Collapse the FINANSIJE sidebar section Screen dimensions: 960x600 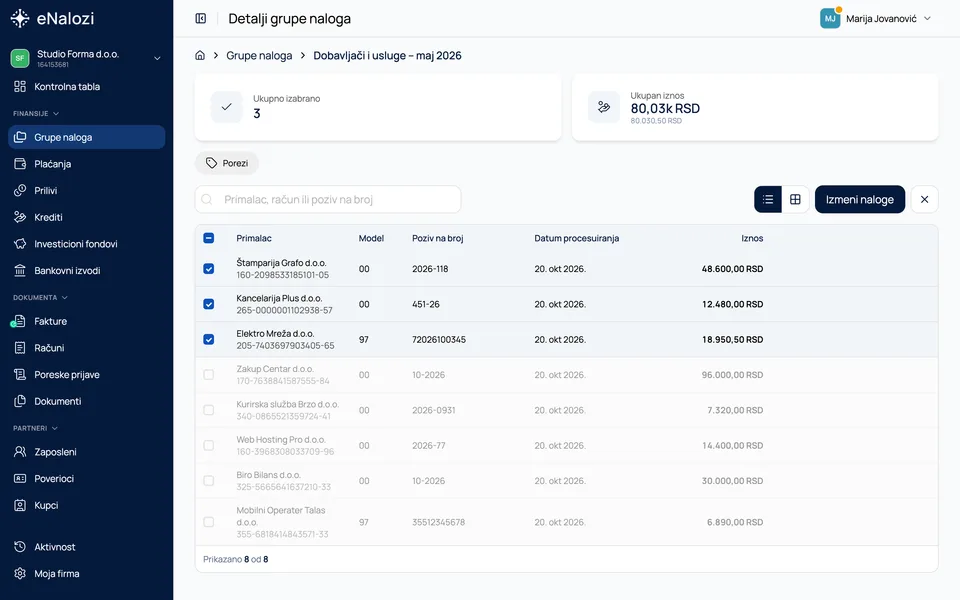coord(36,113)
